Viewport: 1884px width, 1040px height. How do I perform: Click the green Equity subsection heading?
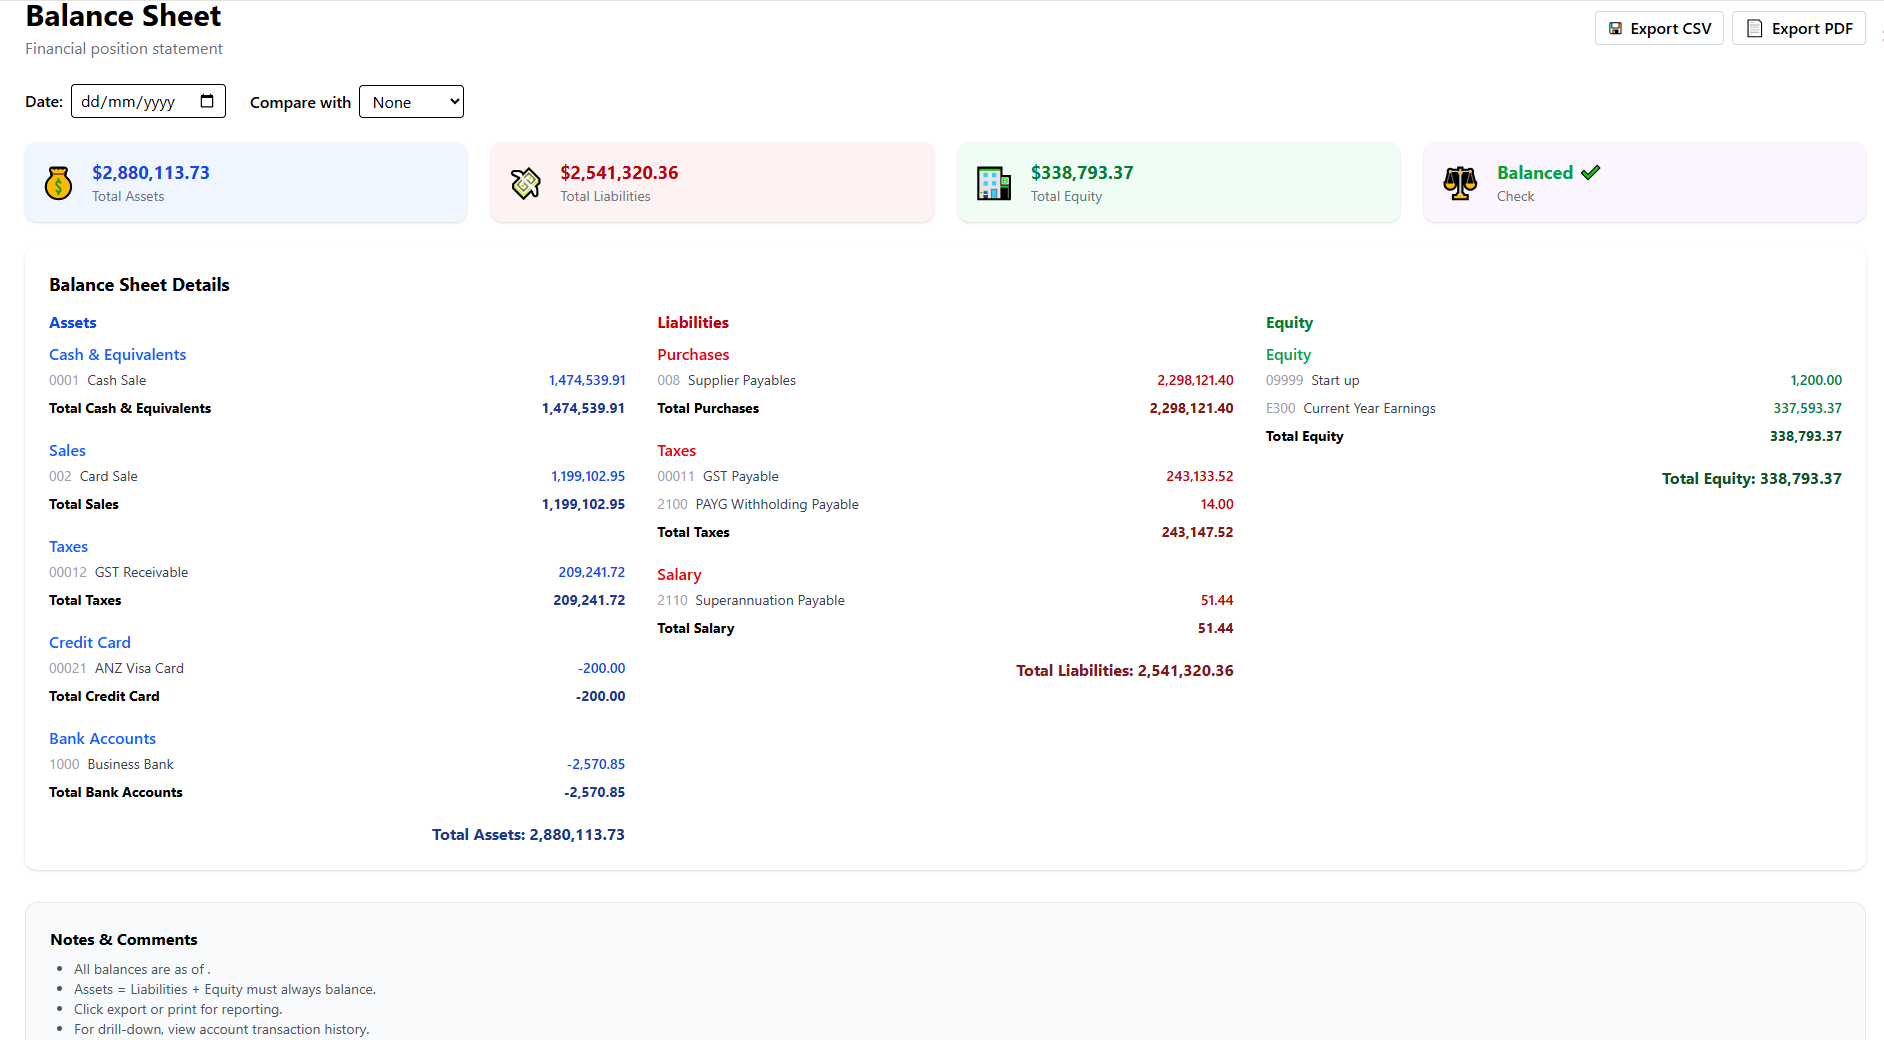click(x=1288, y=354)
